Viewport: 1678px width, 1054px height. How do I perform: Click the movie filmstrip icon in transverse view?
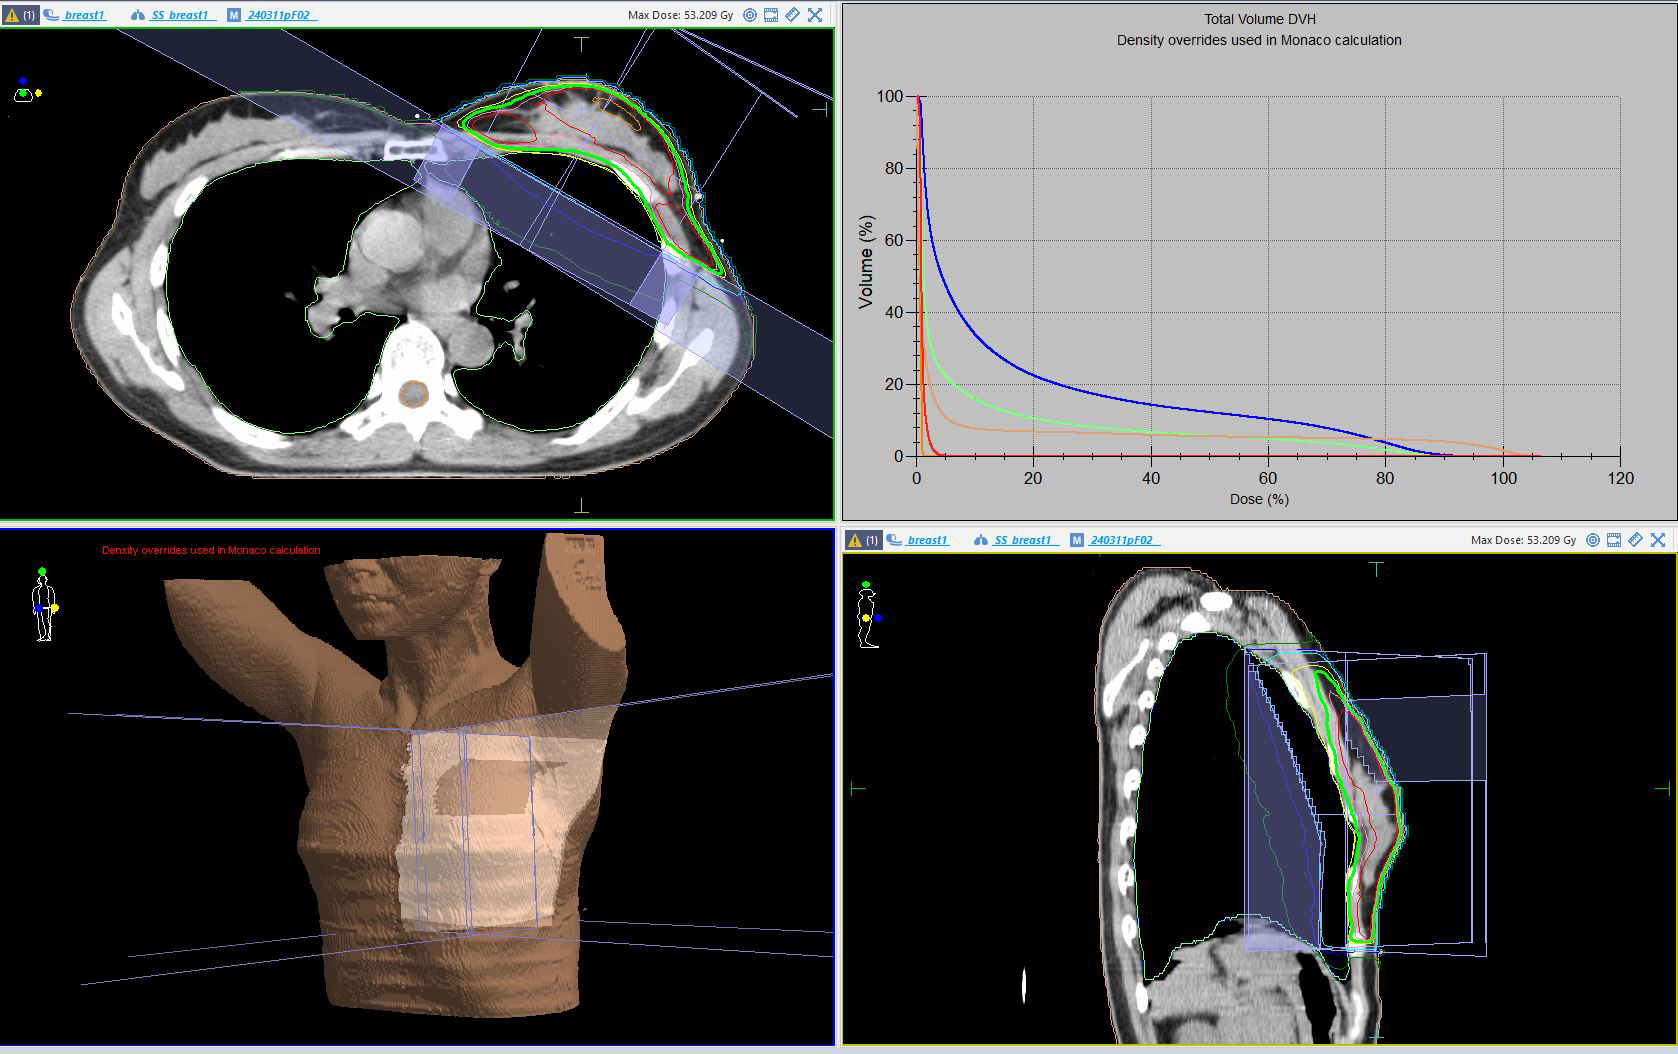point(771,15)
